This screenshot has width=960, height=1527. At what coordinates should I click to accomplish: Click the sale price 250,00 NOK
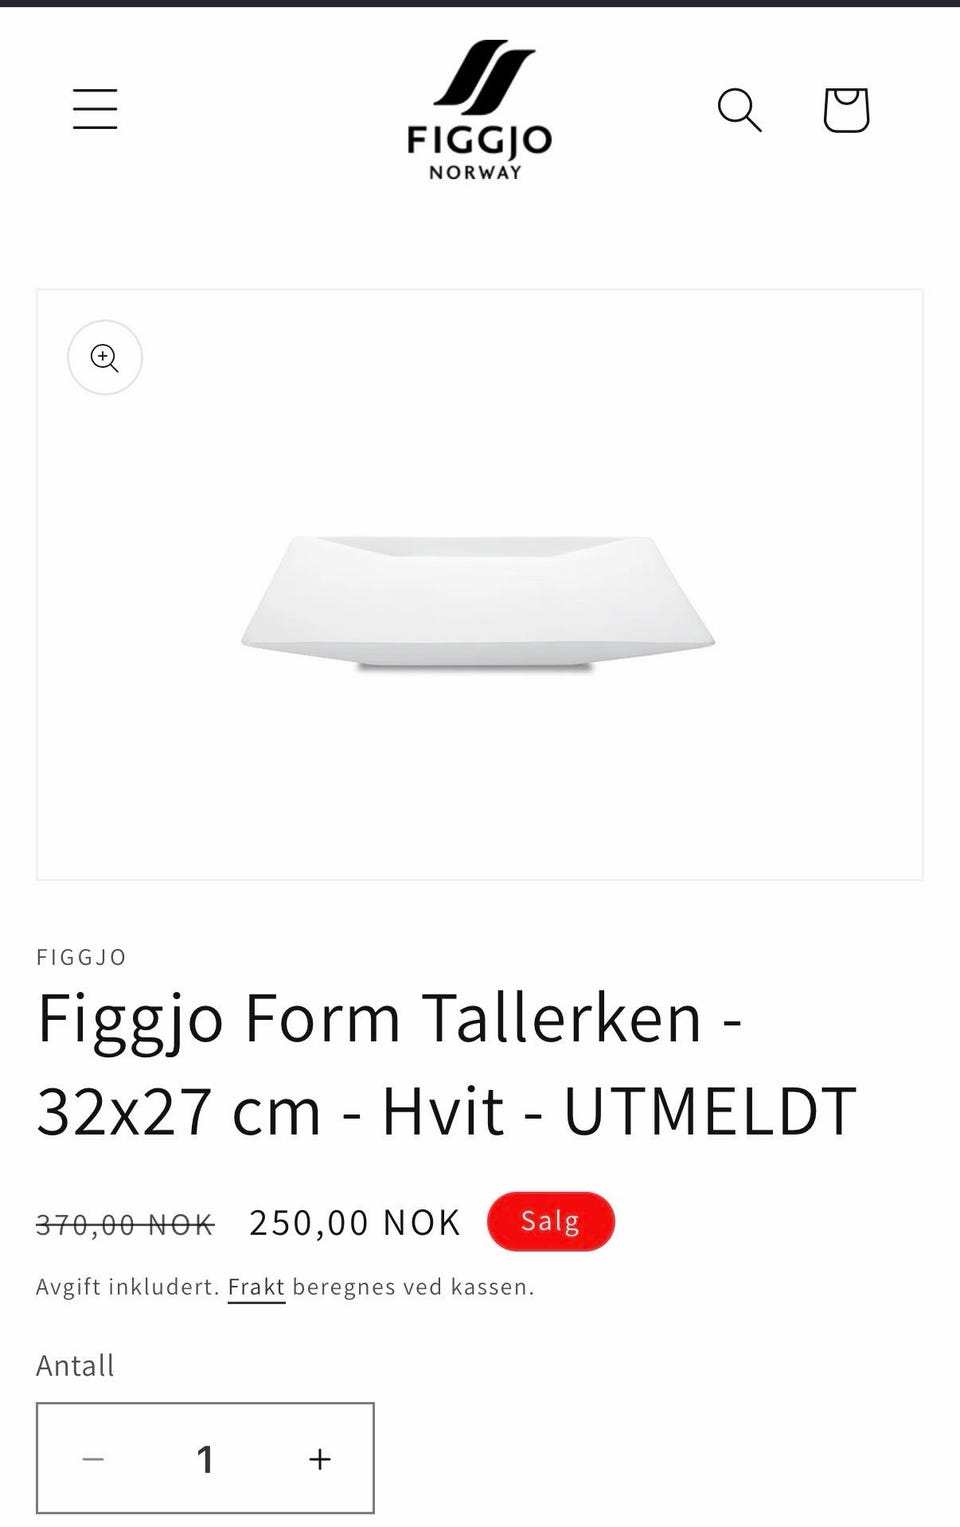[355, 1222]
